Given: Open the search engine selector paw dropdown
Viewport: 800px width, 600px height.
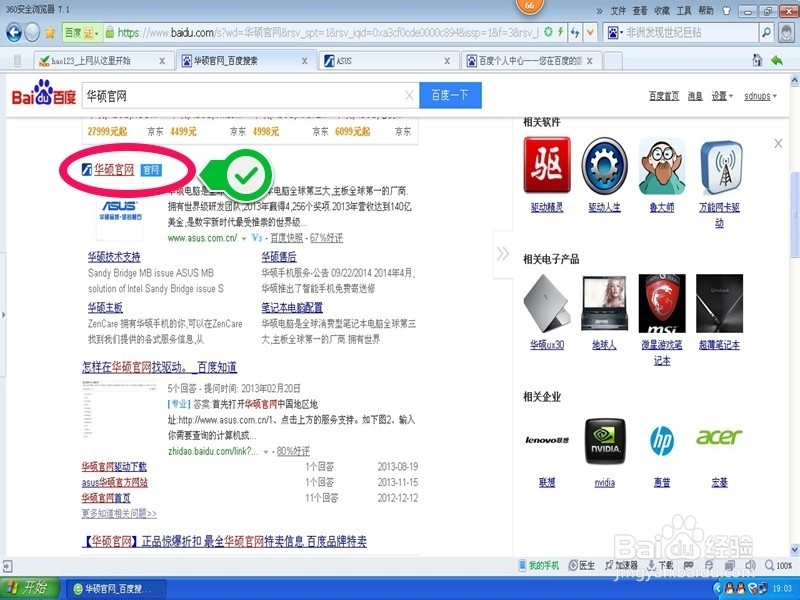Looking at the screenshot, I should point(615,33).
